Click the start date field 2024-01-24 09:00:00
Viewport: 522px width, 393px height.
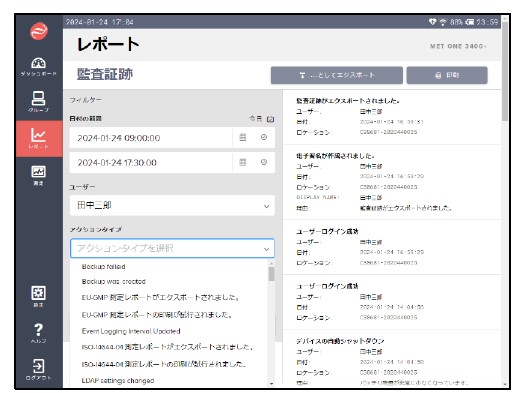point(151,138)
